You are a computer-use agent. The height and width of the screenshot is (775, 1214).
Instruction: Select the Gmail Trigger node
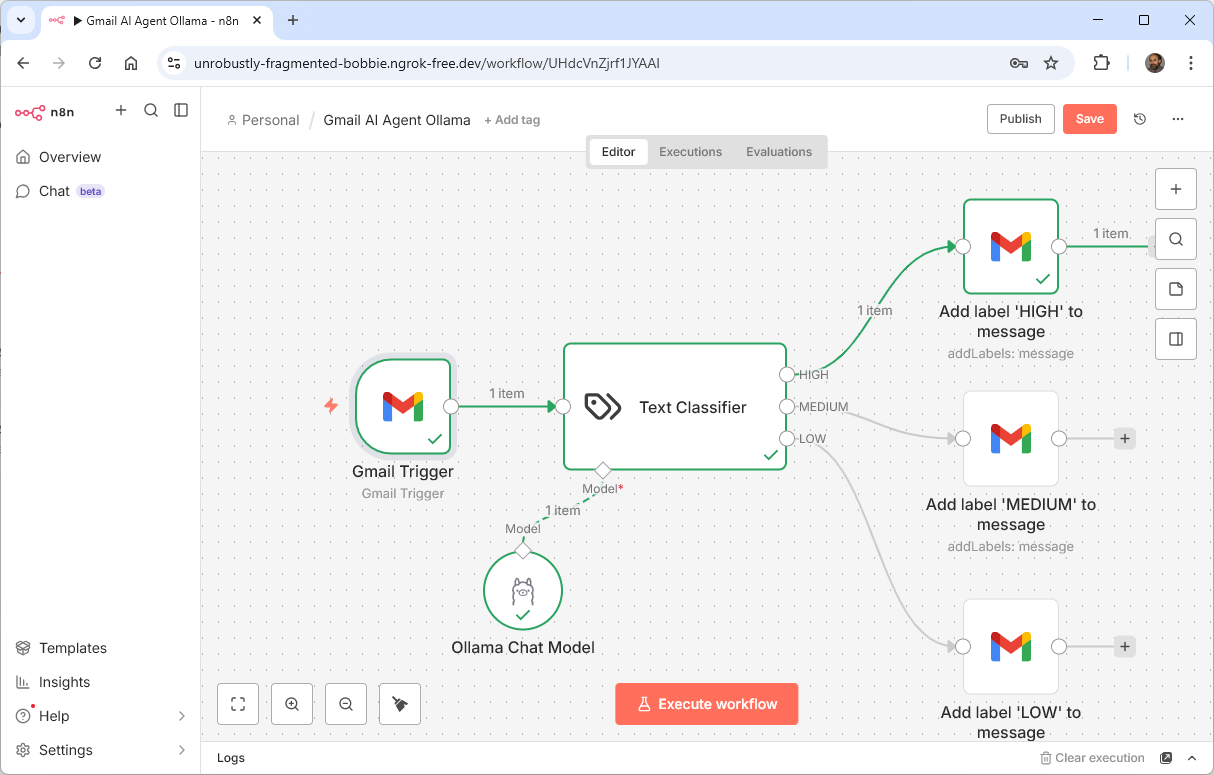coord(403,406)
